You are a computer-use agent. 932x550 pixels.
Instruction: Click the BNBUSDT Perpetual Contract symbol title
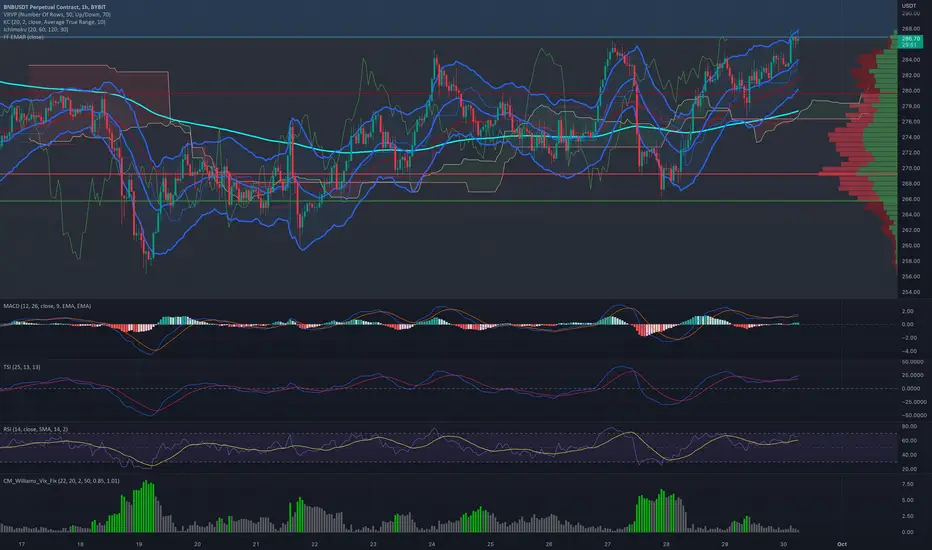coord(55,7)
